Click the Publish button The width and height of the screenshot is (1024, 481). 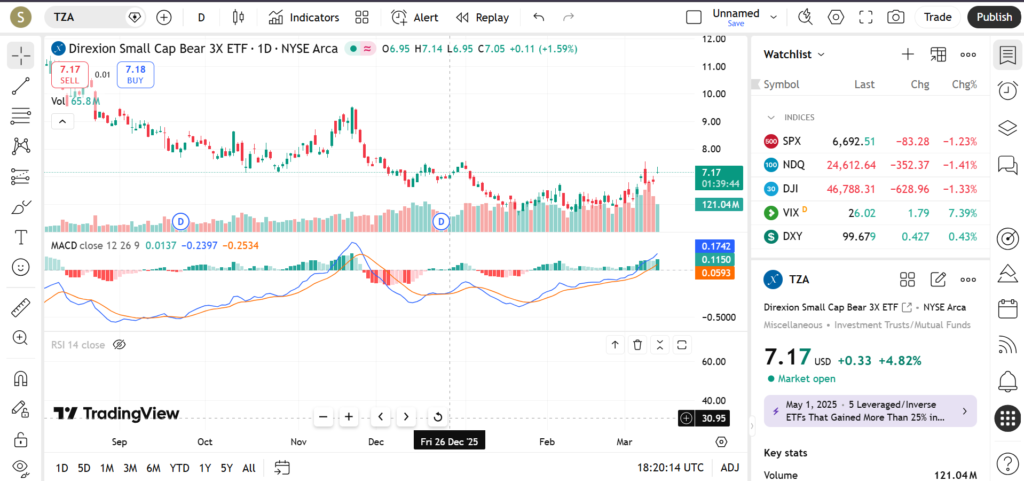[993, 17]
